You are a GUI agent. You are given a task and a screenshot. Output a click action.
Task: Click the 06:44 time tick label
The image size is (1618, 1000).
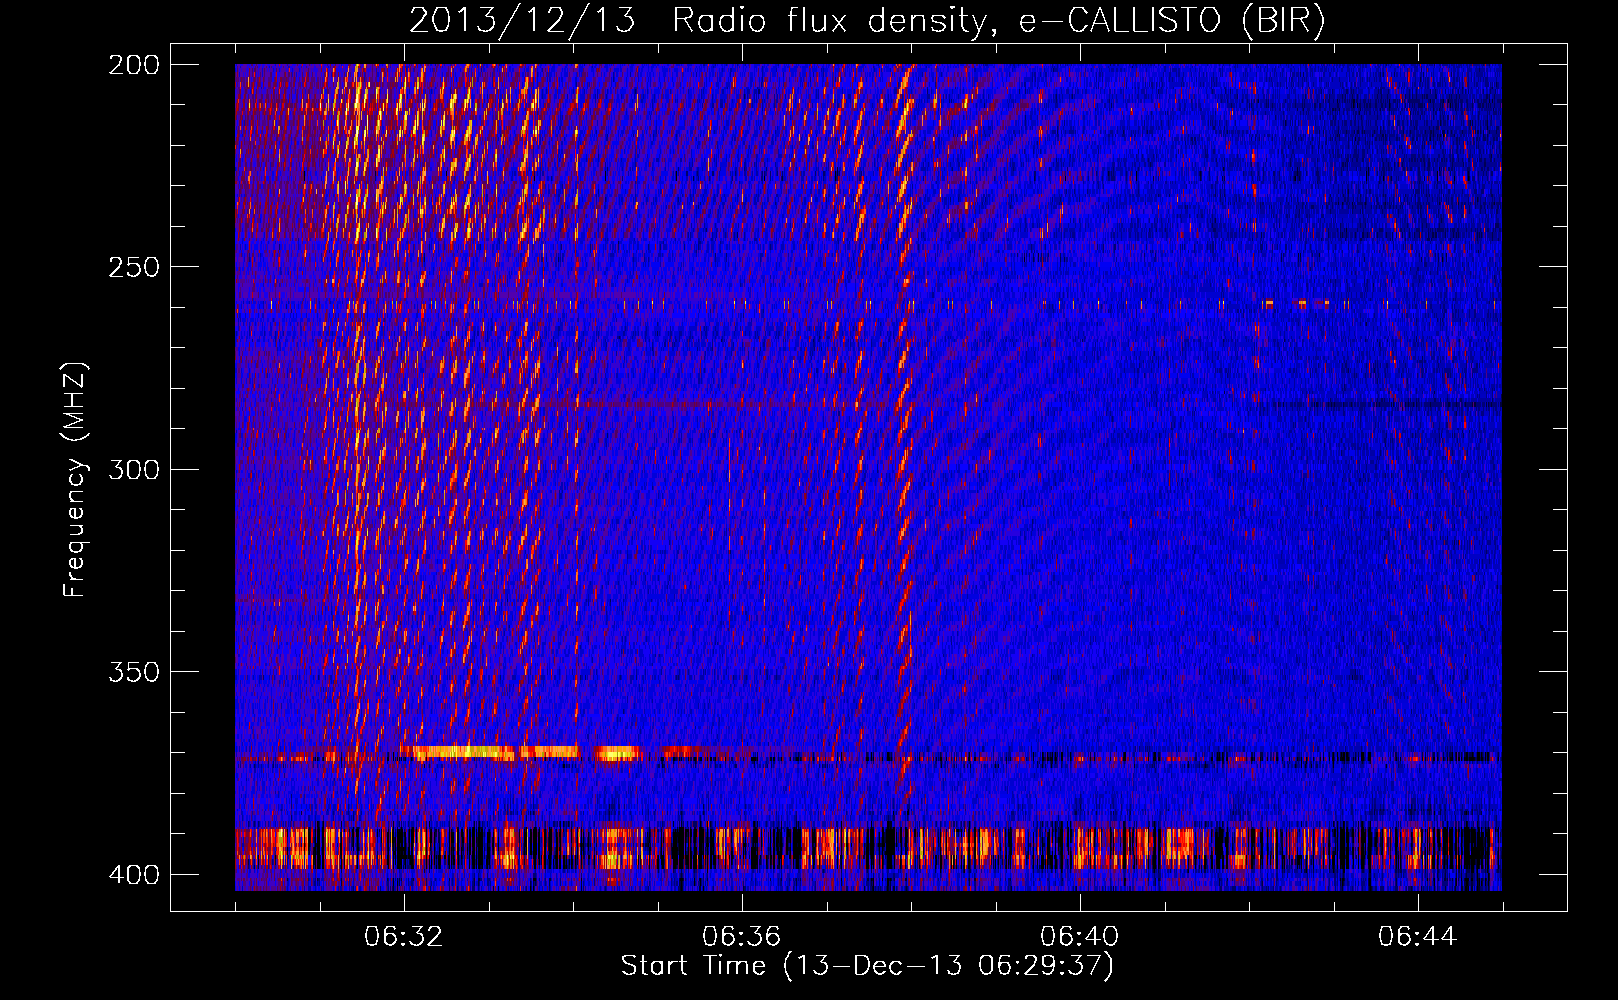1417,936
